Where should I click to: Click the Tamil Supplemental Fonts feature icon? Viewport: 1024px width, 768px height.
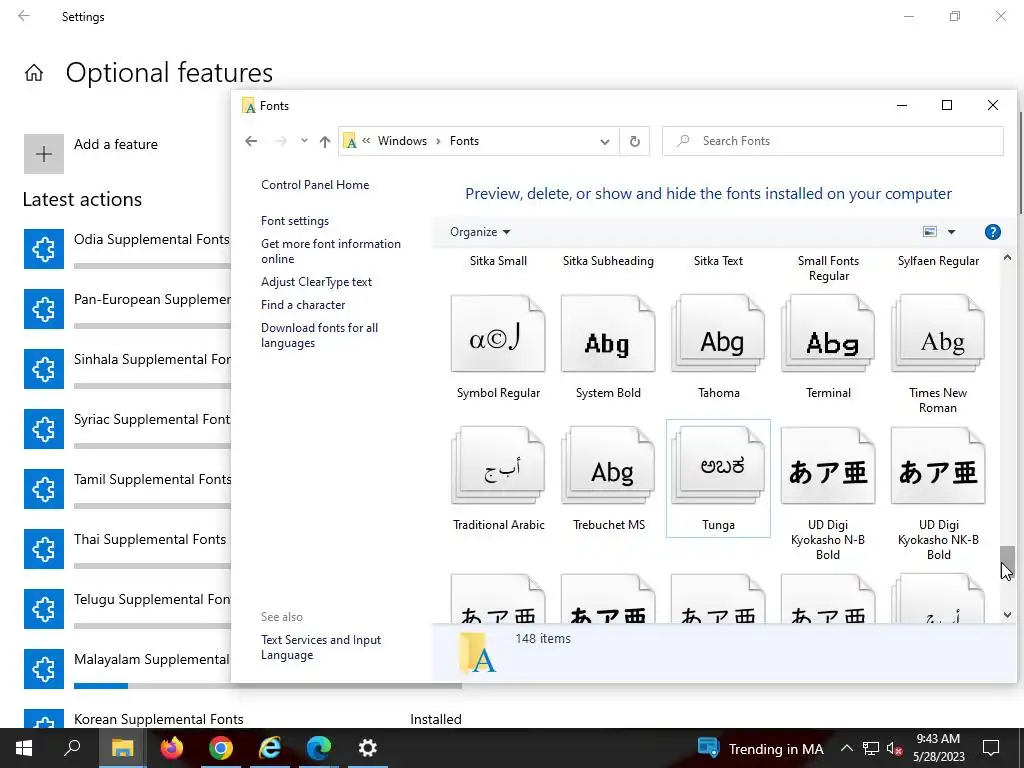[x=44, y=489]
